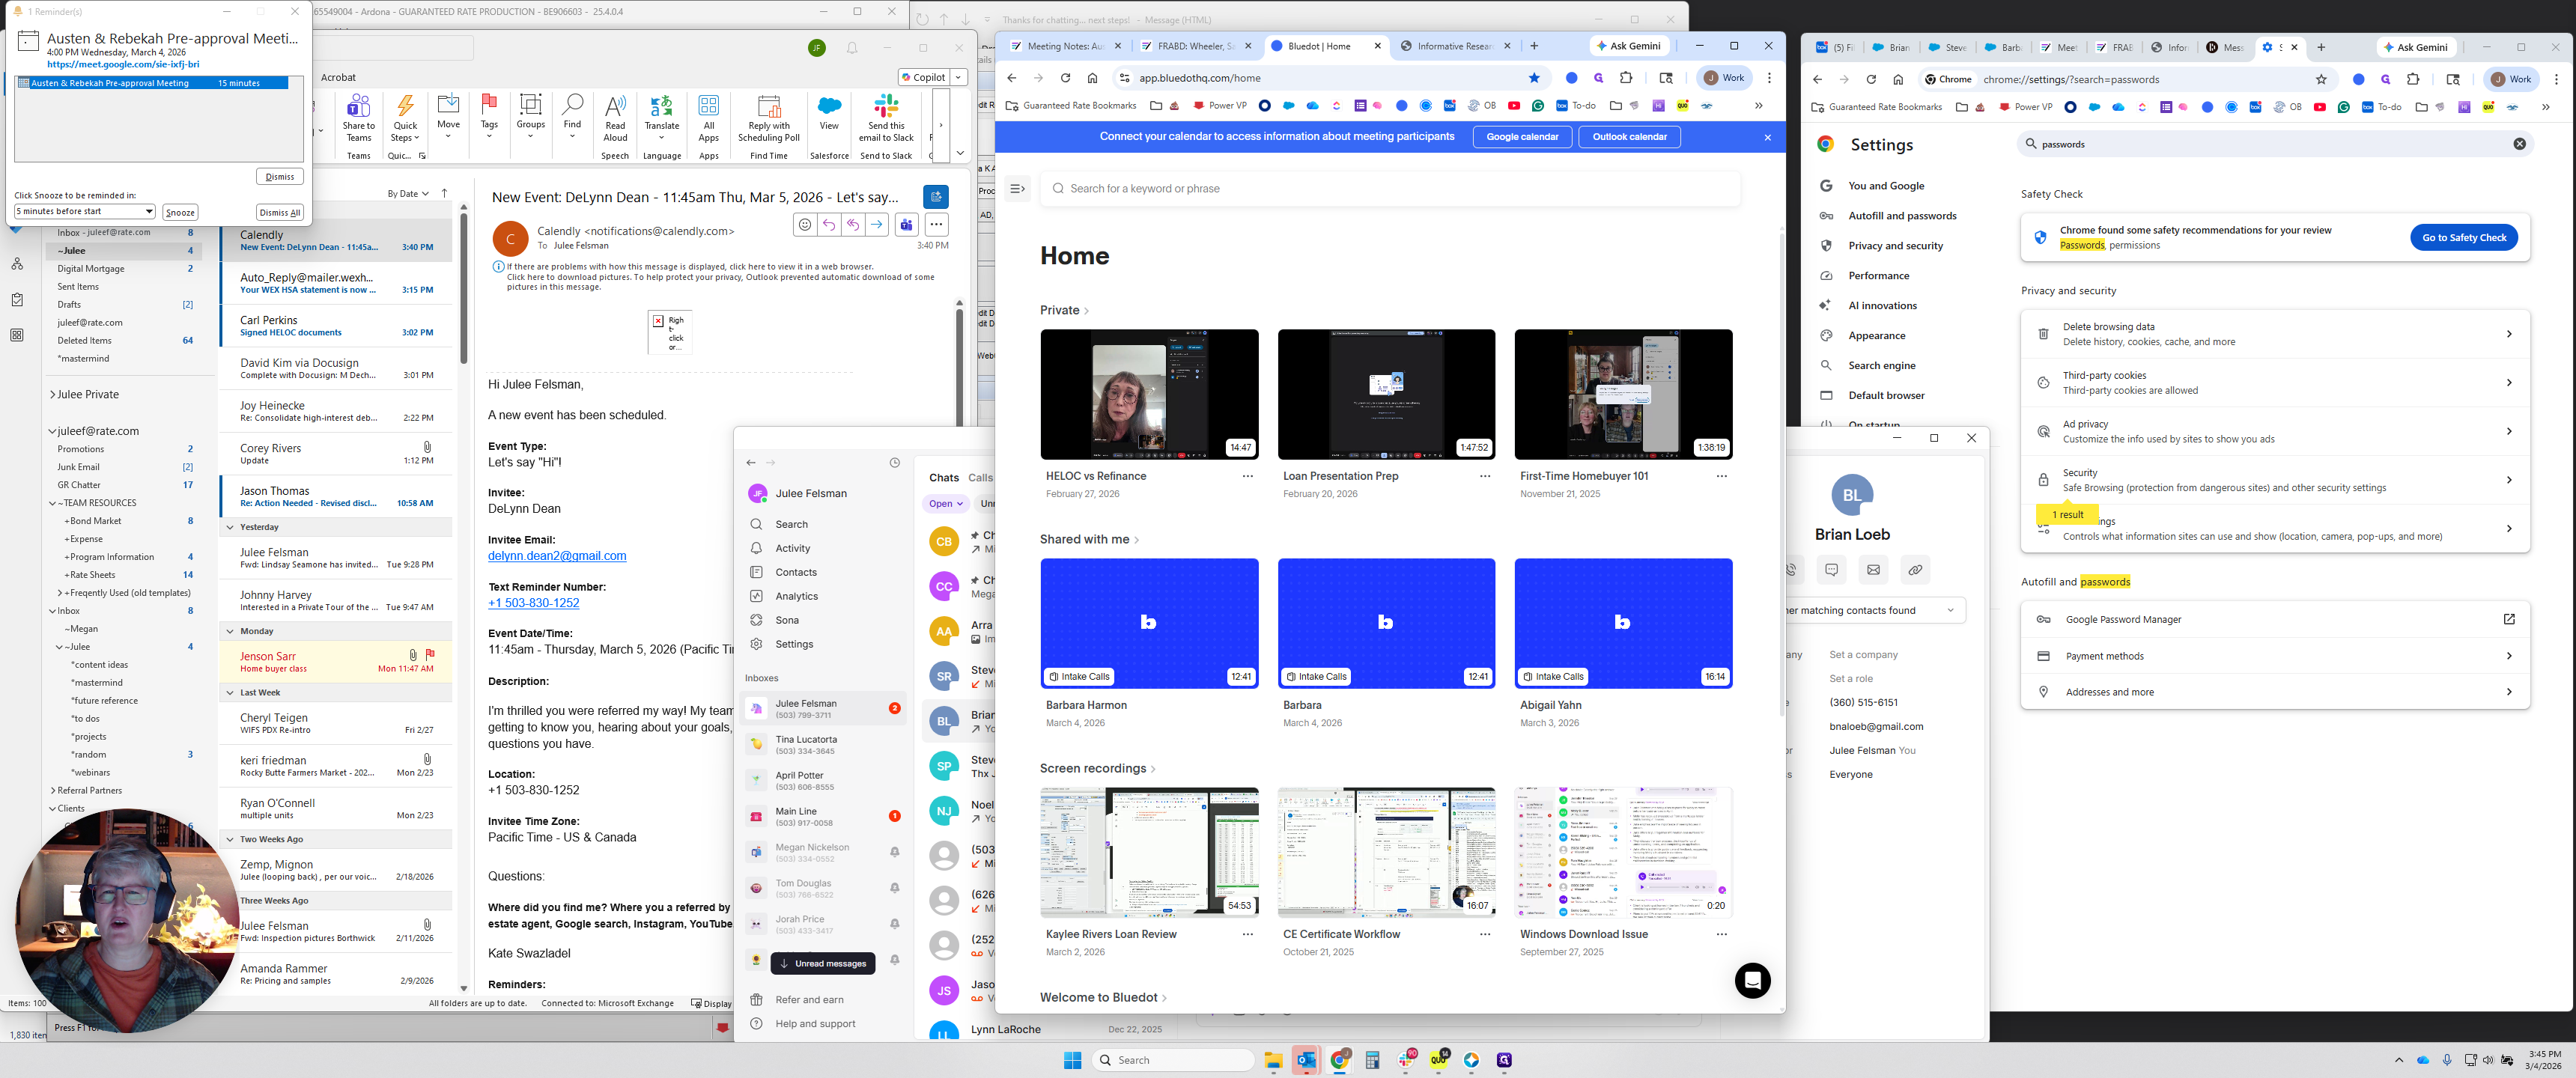Viewport: 2576px width, 1078px height.
Task: Open the snooze duration dropdown in reminder
Action: (149, 212)
